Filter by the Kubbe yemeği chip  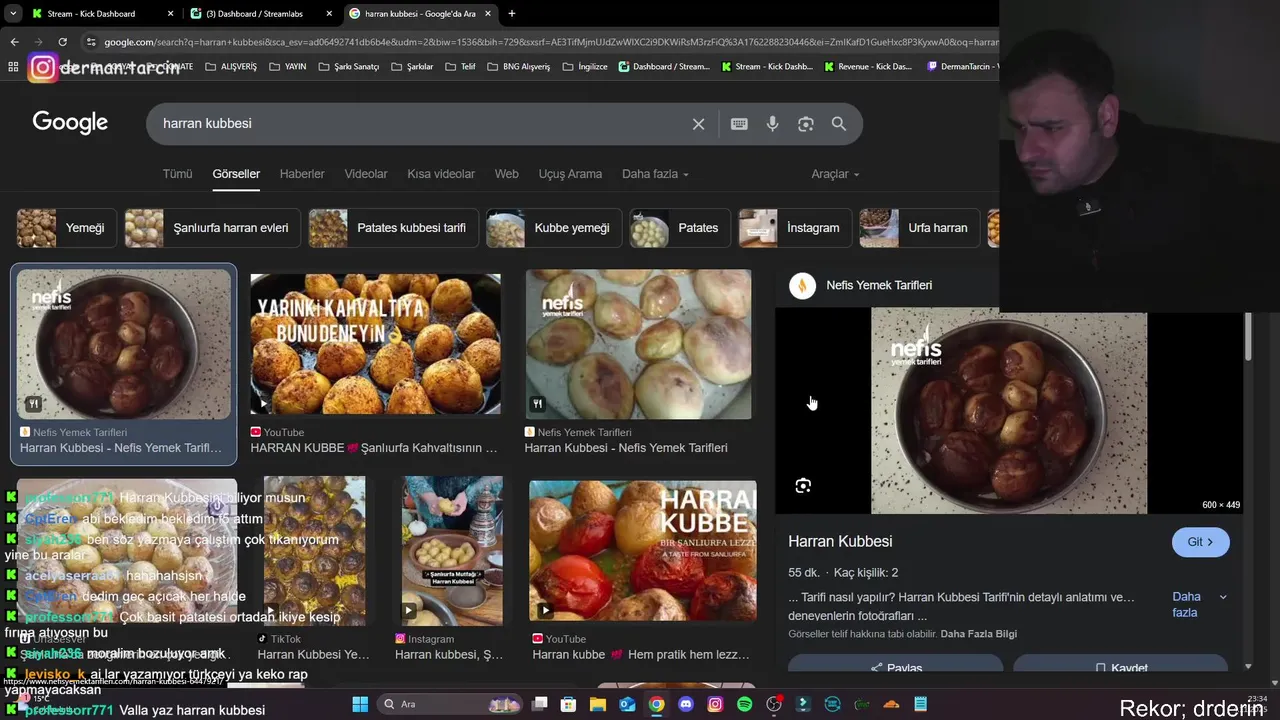(x=553, y=228)
